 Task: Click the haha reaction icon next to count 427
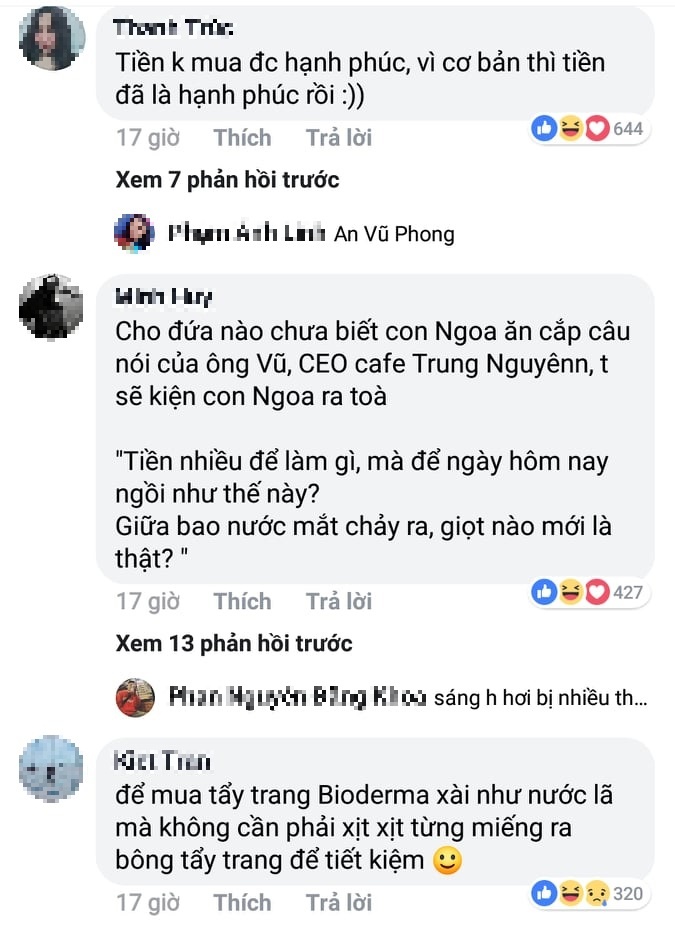tap(570, 593)
